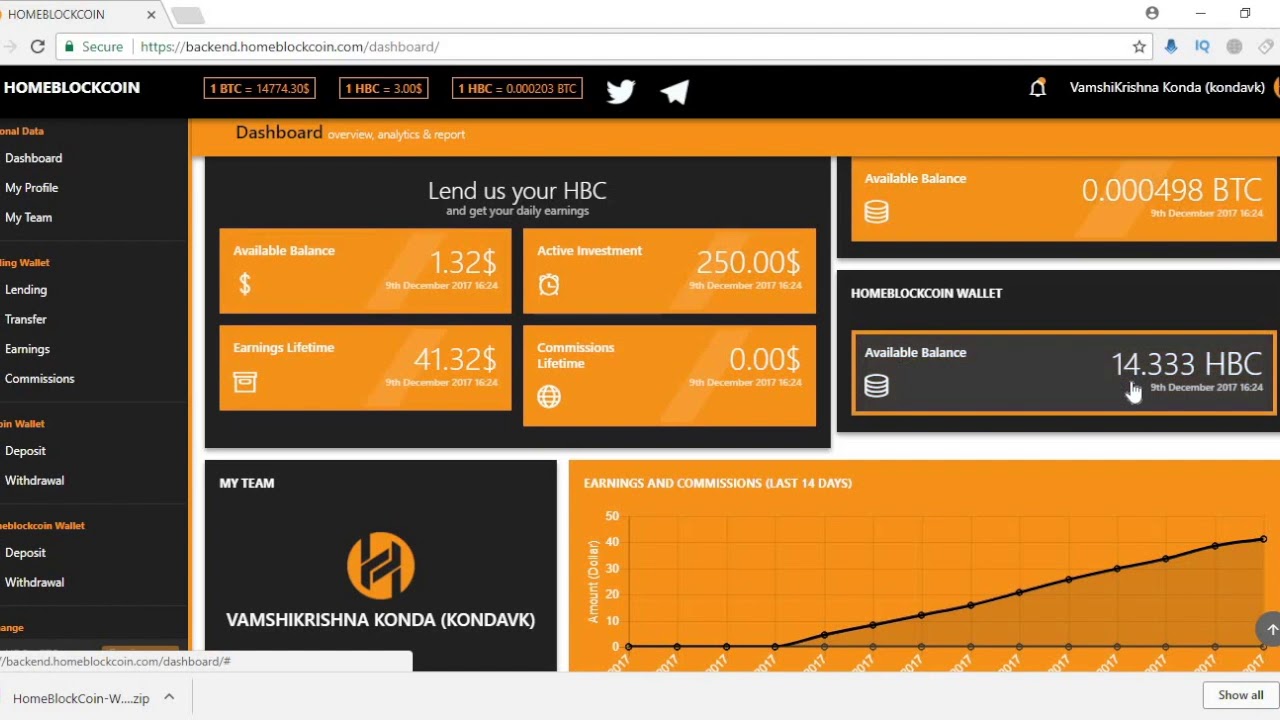Open a new browser tab
This screenshot has height=720, width=1280.
pos(187,15)
